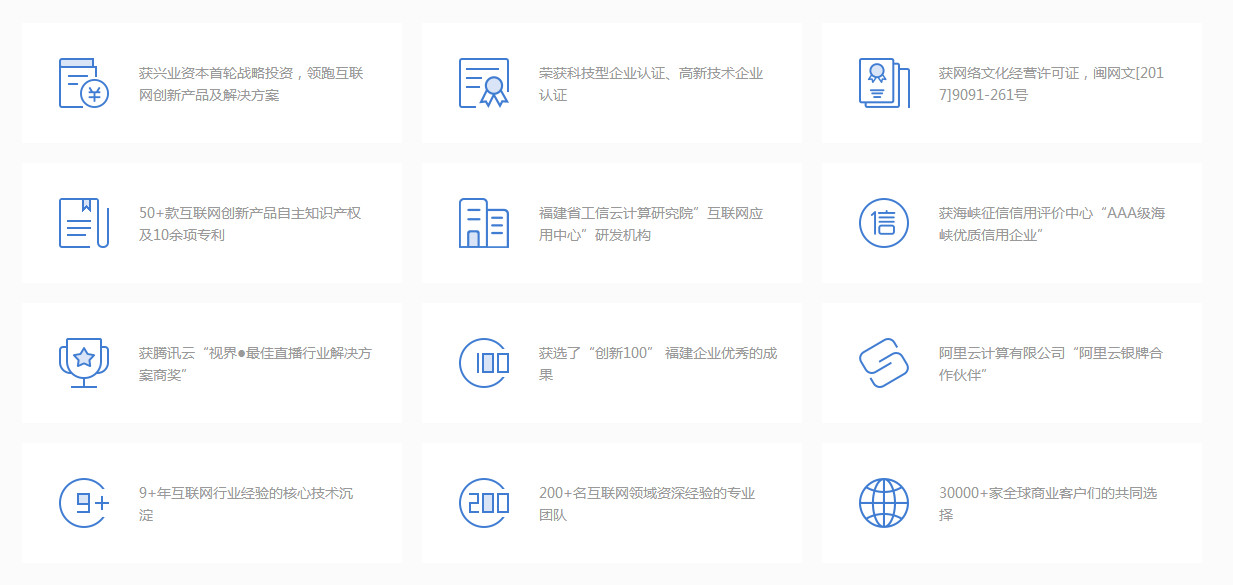The height and width of the screenshot is (585, 1233).
Task: Click the network culture license icon
Action: pos(884,83)
